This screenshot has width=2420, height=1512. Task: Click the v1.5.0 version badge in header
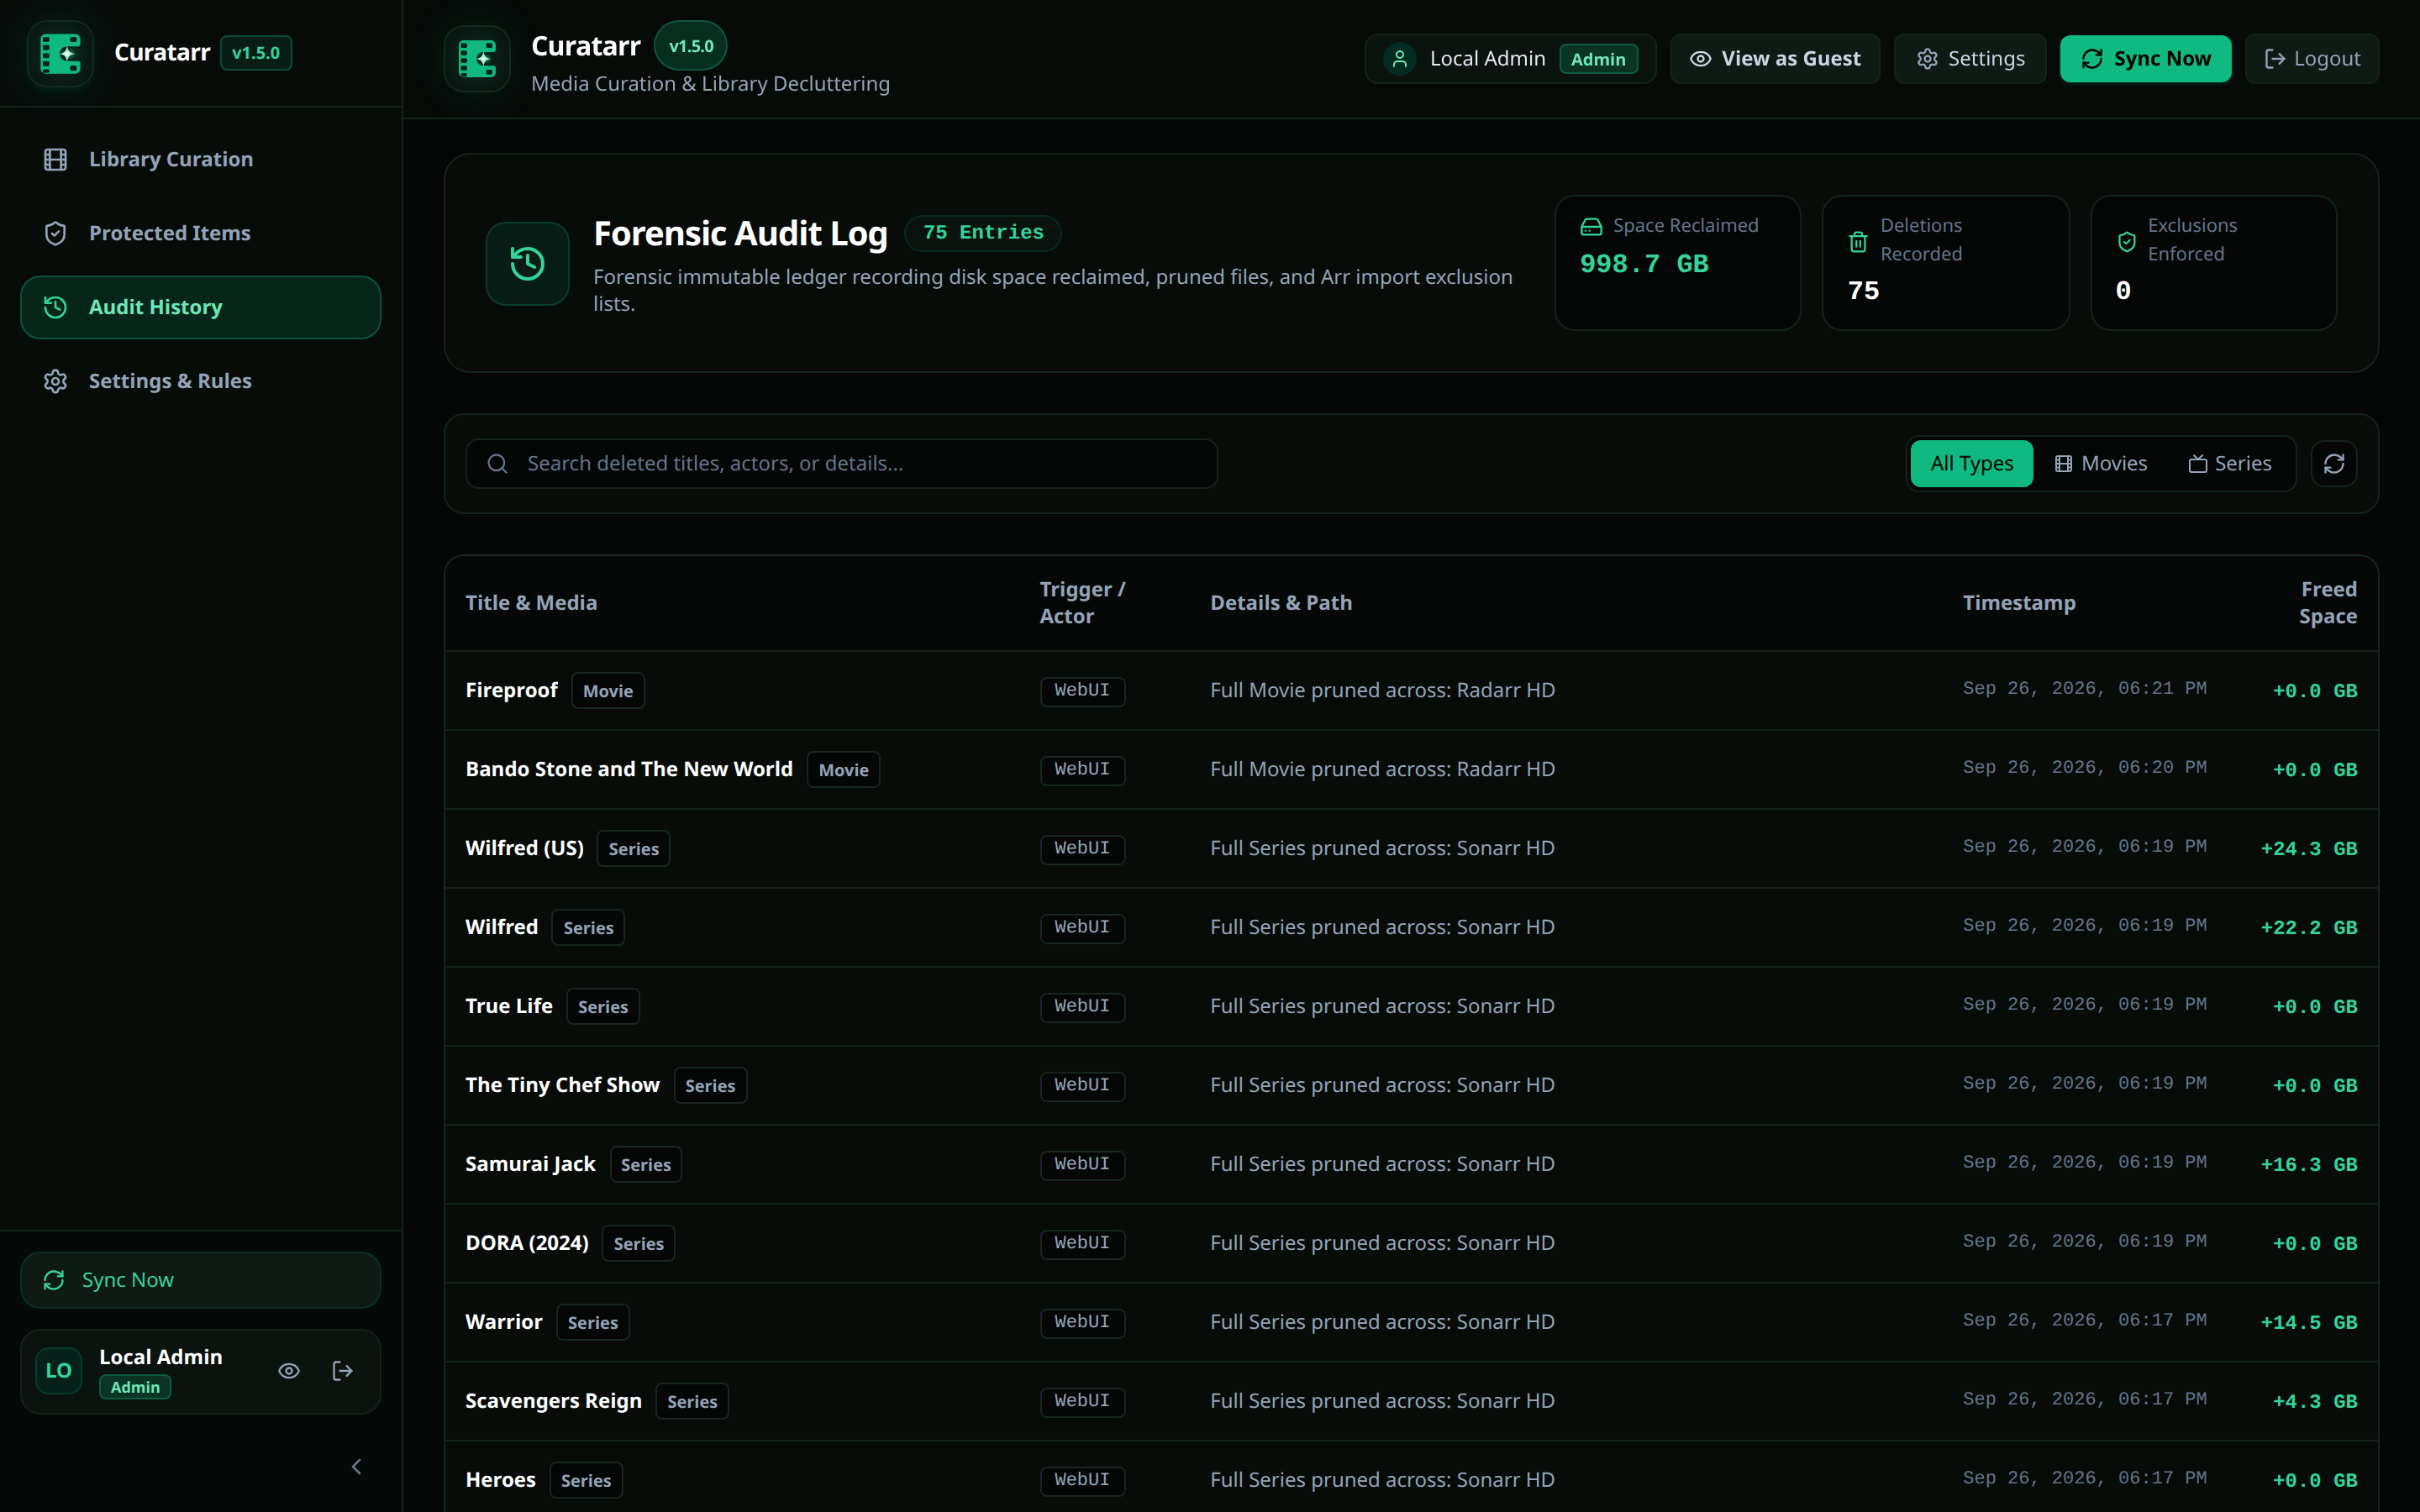690,46
